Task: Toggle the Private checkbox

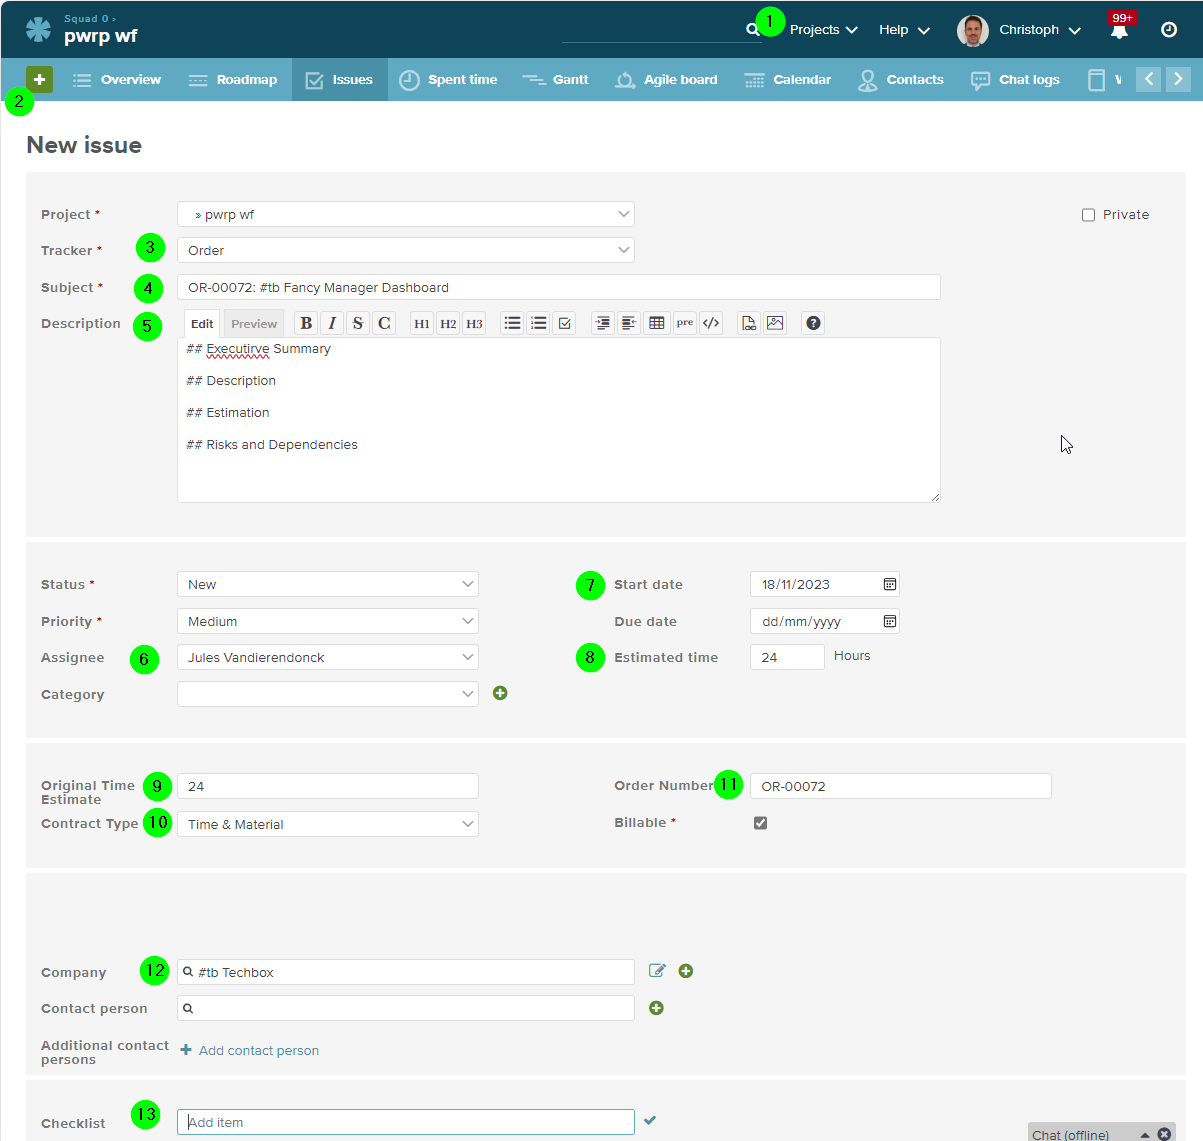Action: point(1088,215)
